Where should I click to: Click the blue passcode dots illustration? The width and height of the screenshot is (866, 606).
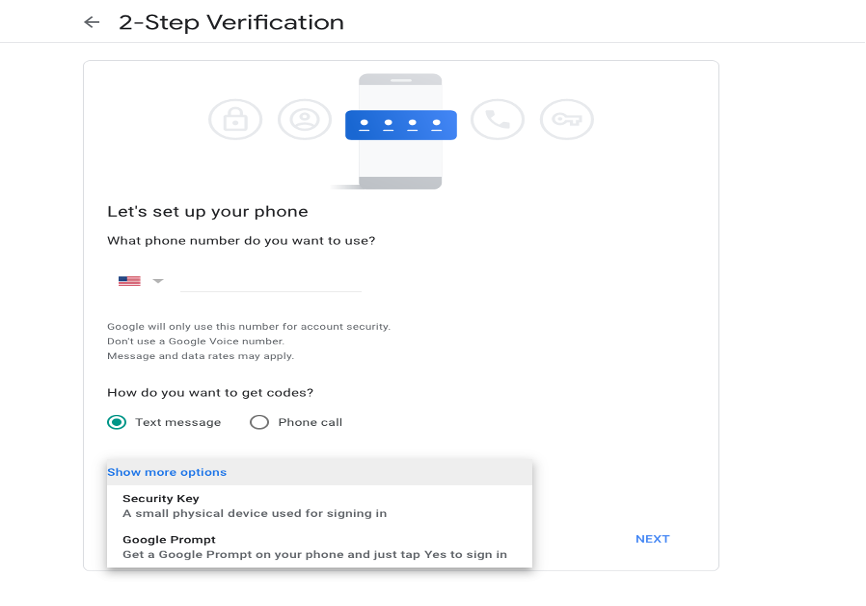tap(401, 124)
